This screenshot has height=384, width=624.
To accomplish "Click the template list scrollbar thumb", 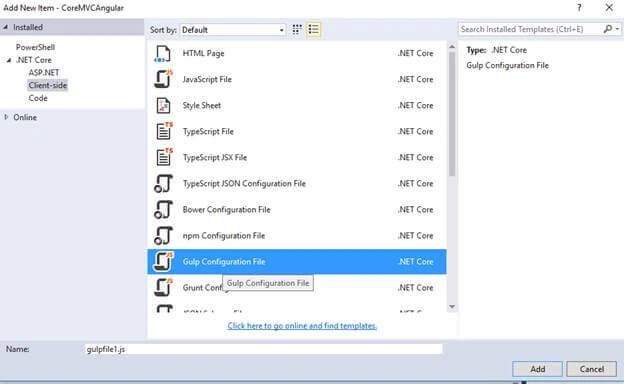I will click(x=452, y=113).
